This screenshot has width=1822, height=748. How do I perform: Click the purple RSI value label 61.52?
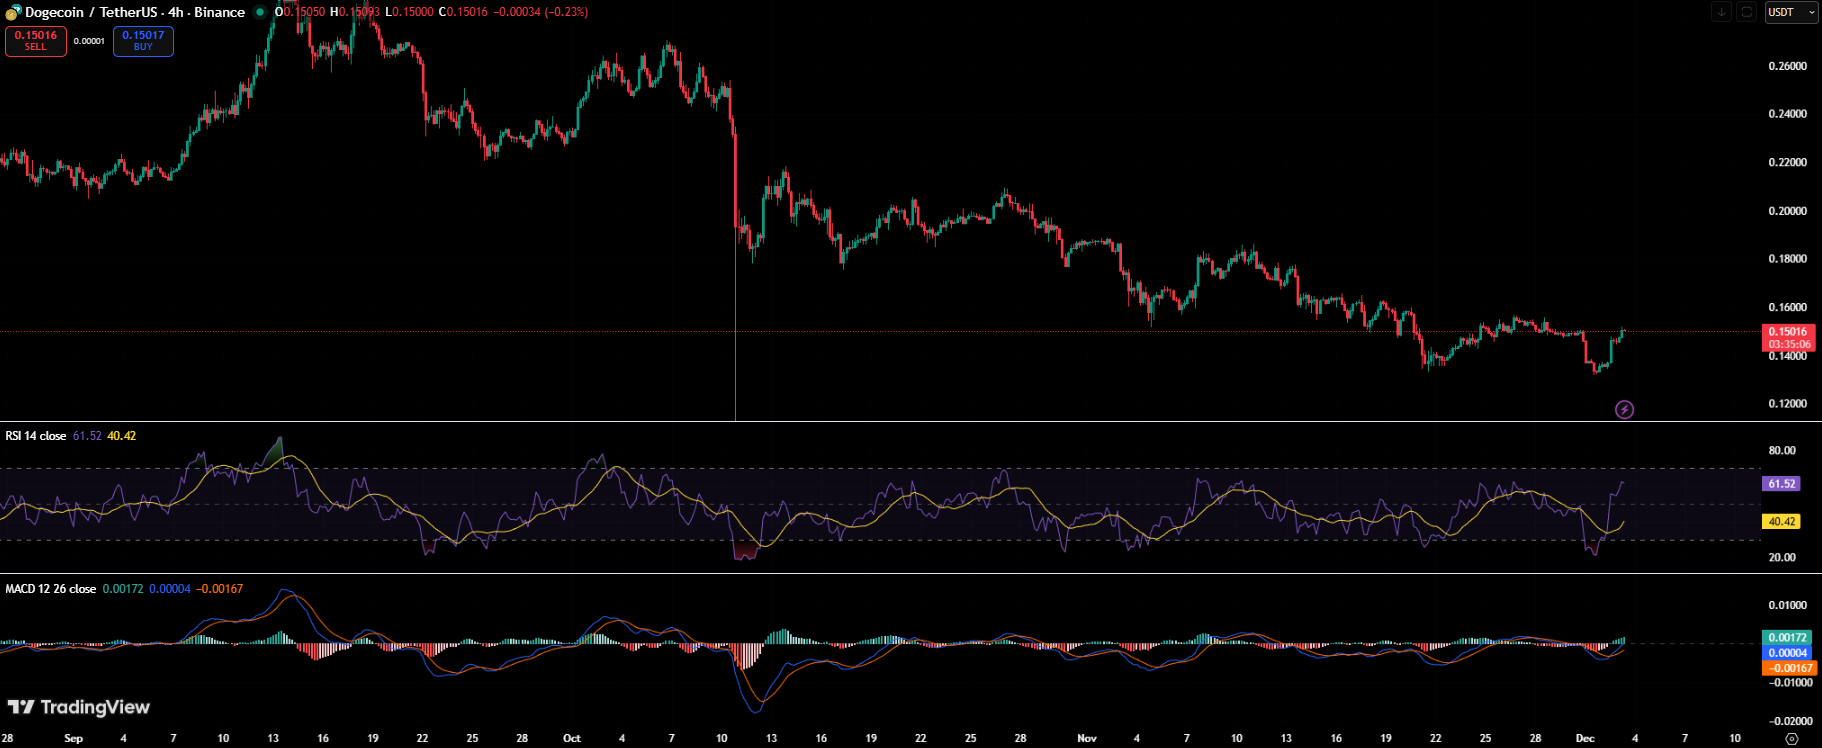click(1782, 483)
